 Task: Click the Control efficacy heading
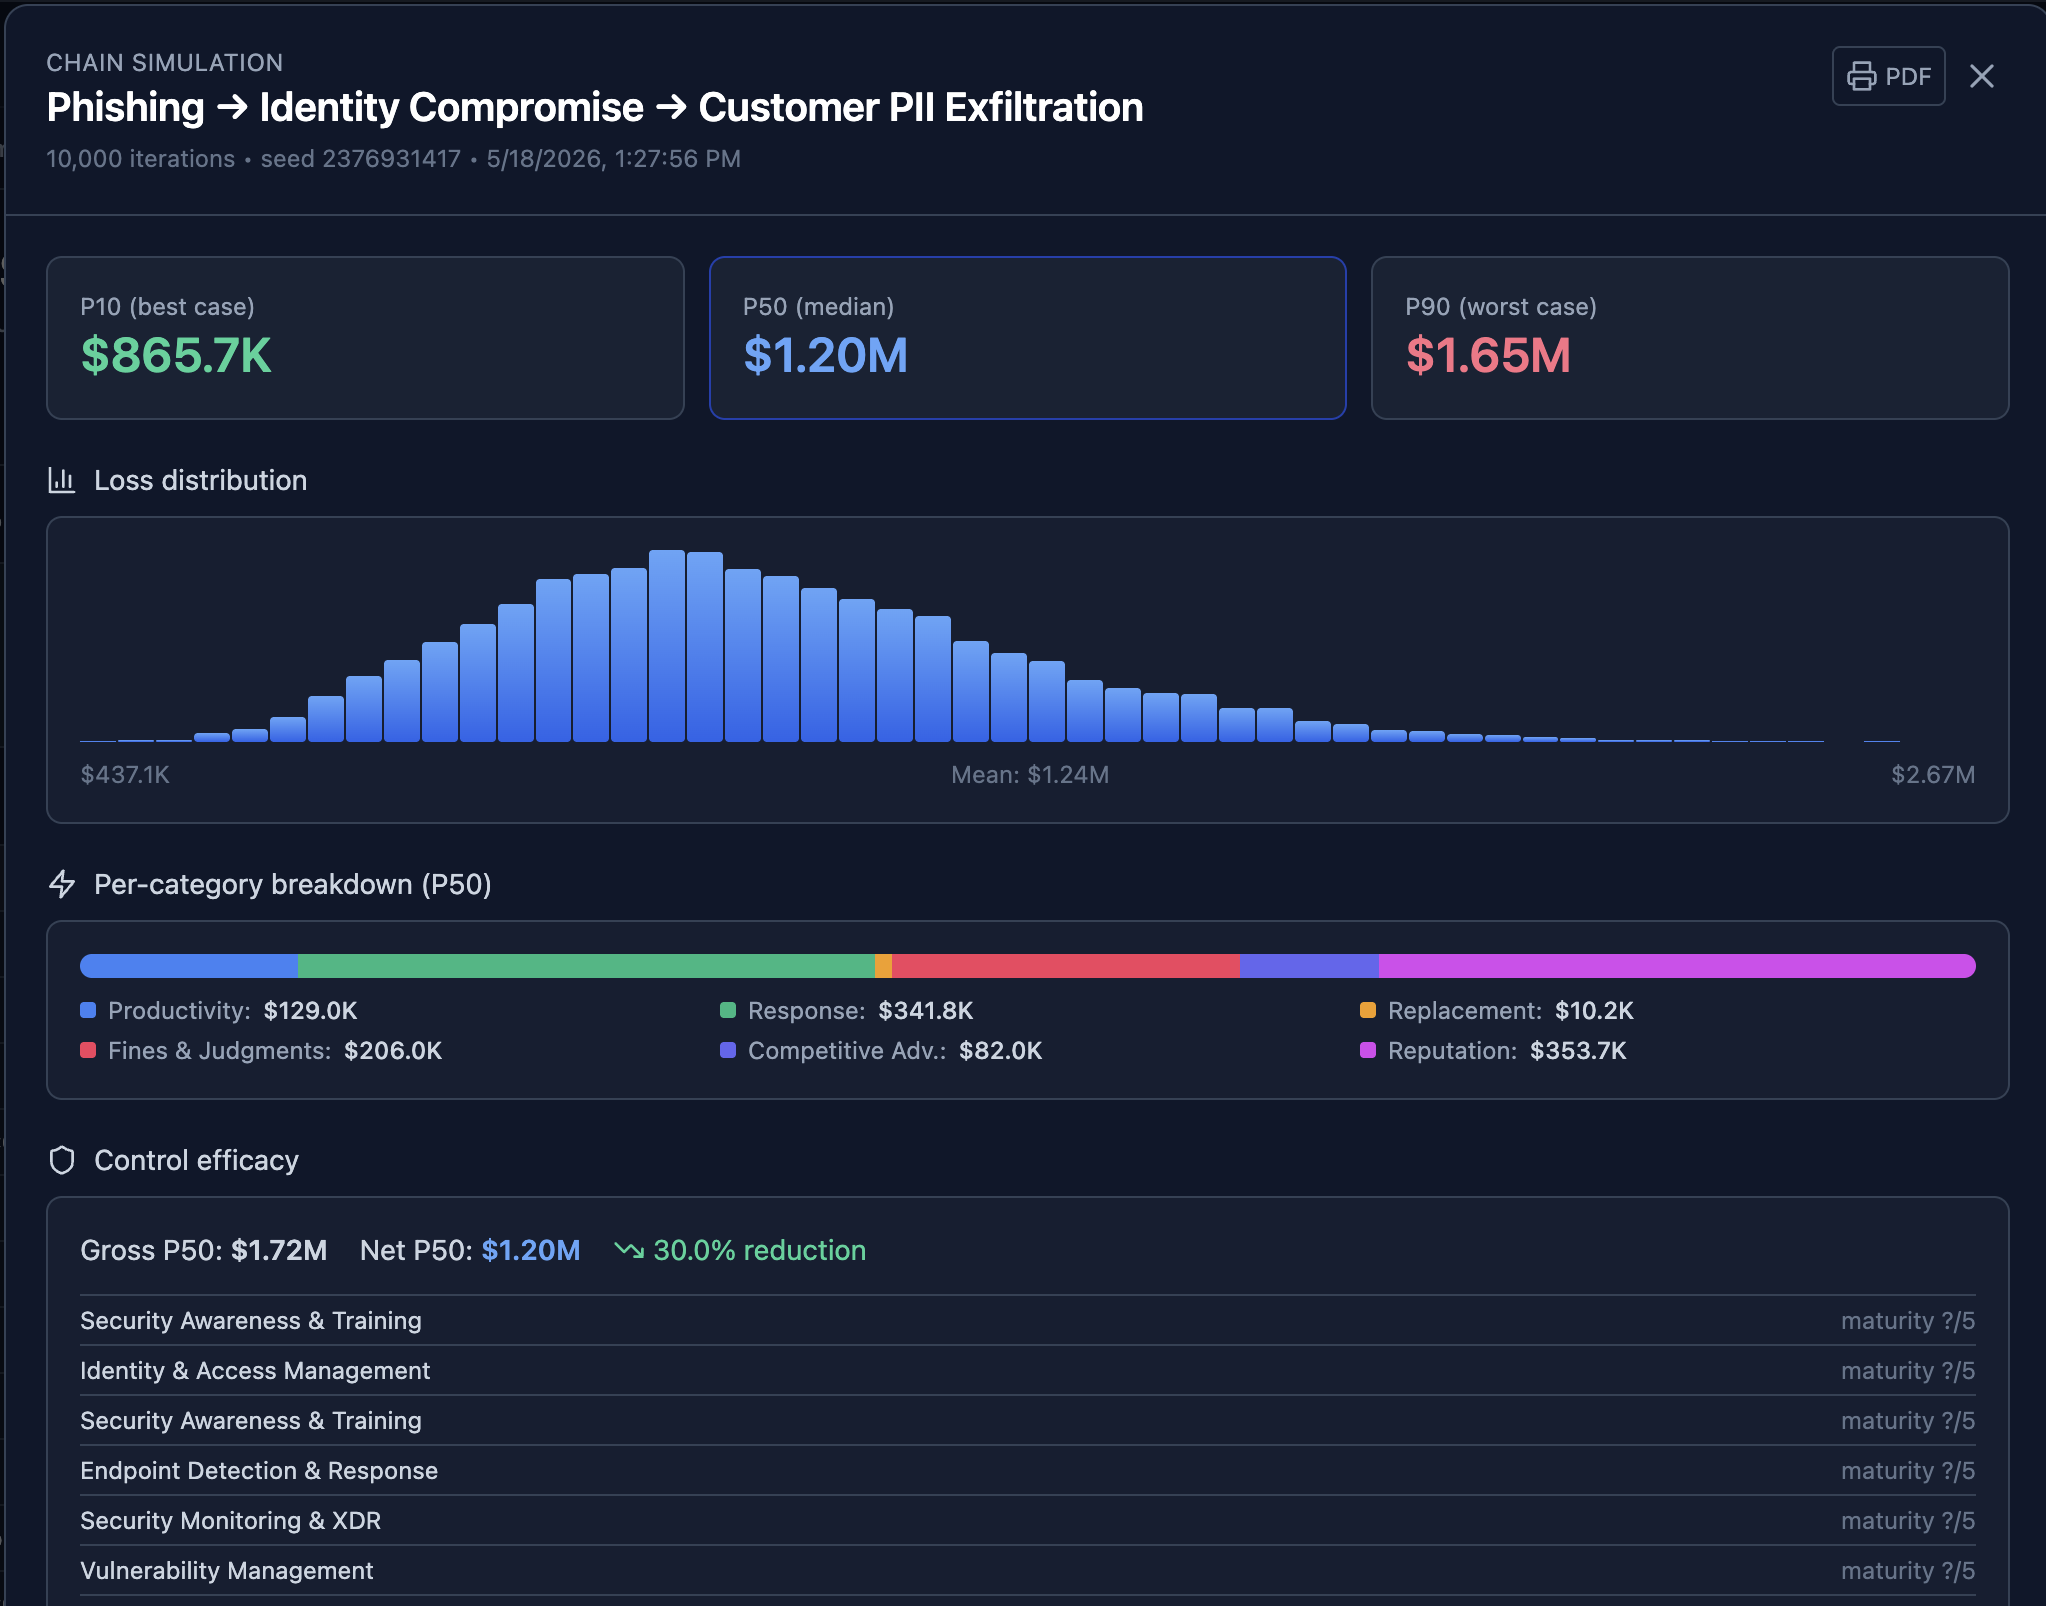coord(196,1160)
